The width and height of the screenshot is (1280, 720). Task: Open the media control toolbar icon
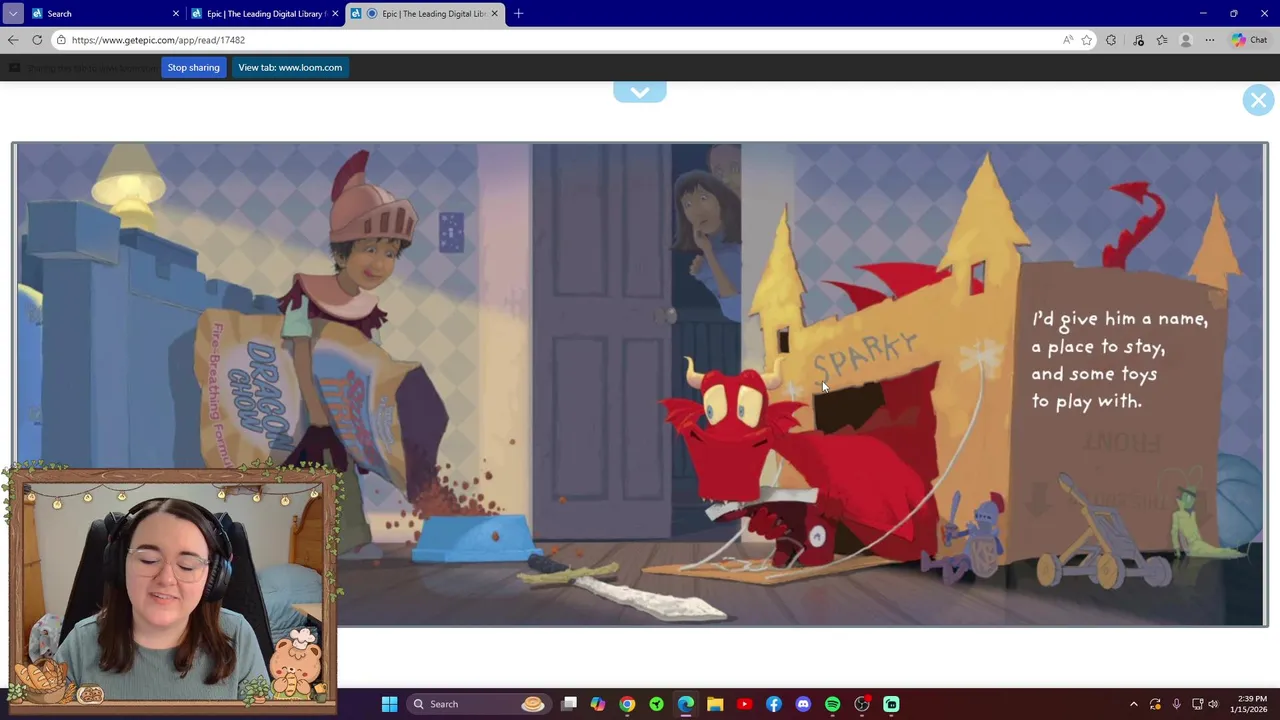[1138, 40]
